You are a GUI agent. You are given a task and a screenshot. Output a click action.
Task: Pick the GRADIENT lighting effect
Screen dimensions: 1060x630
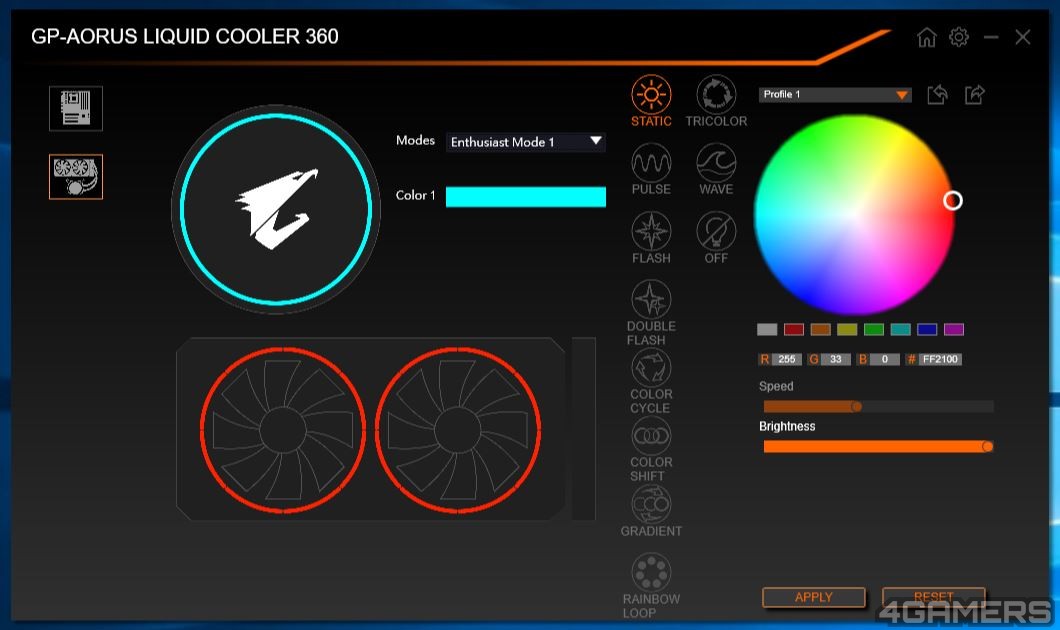651,504
